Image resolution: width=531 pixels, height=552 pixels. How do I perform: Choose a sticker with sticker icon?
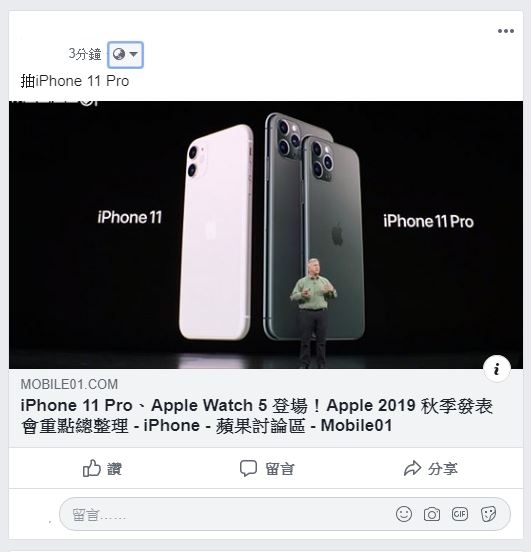point(488,514)
